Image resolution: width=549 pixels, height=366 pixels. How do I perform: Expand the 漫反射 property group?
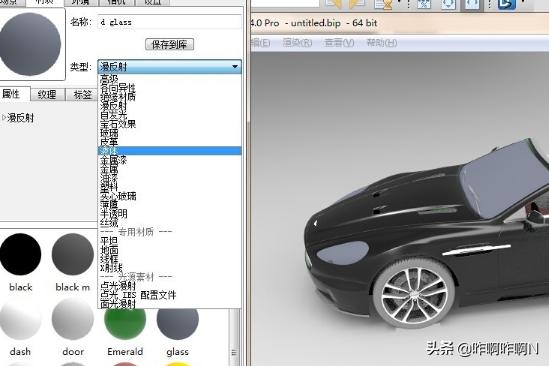pyautogui.click(x=4, y=118)
